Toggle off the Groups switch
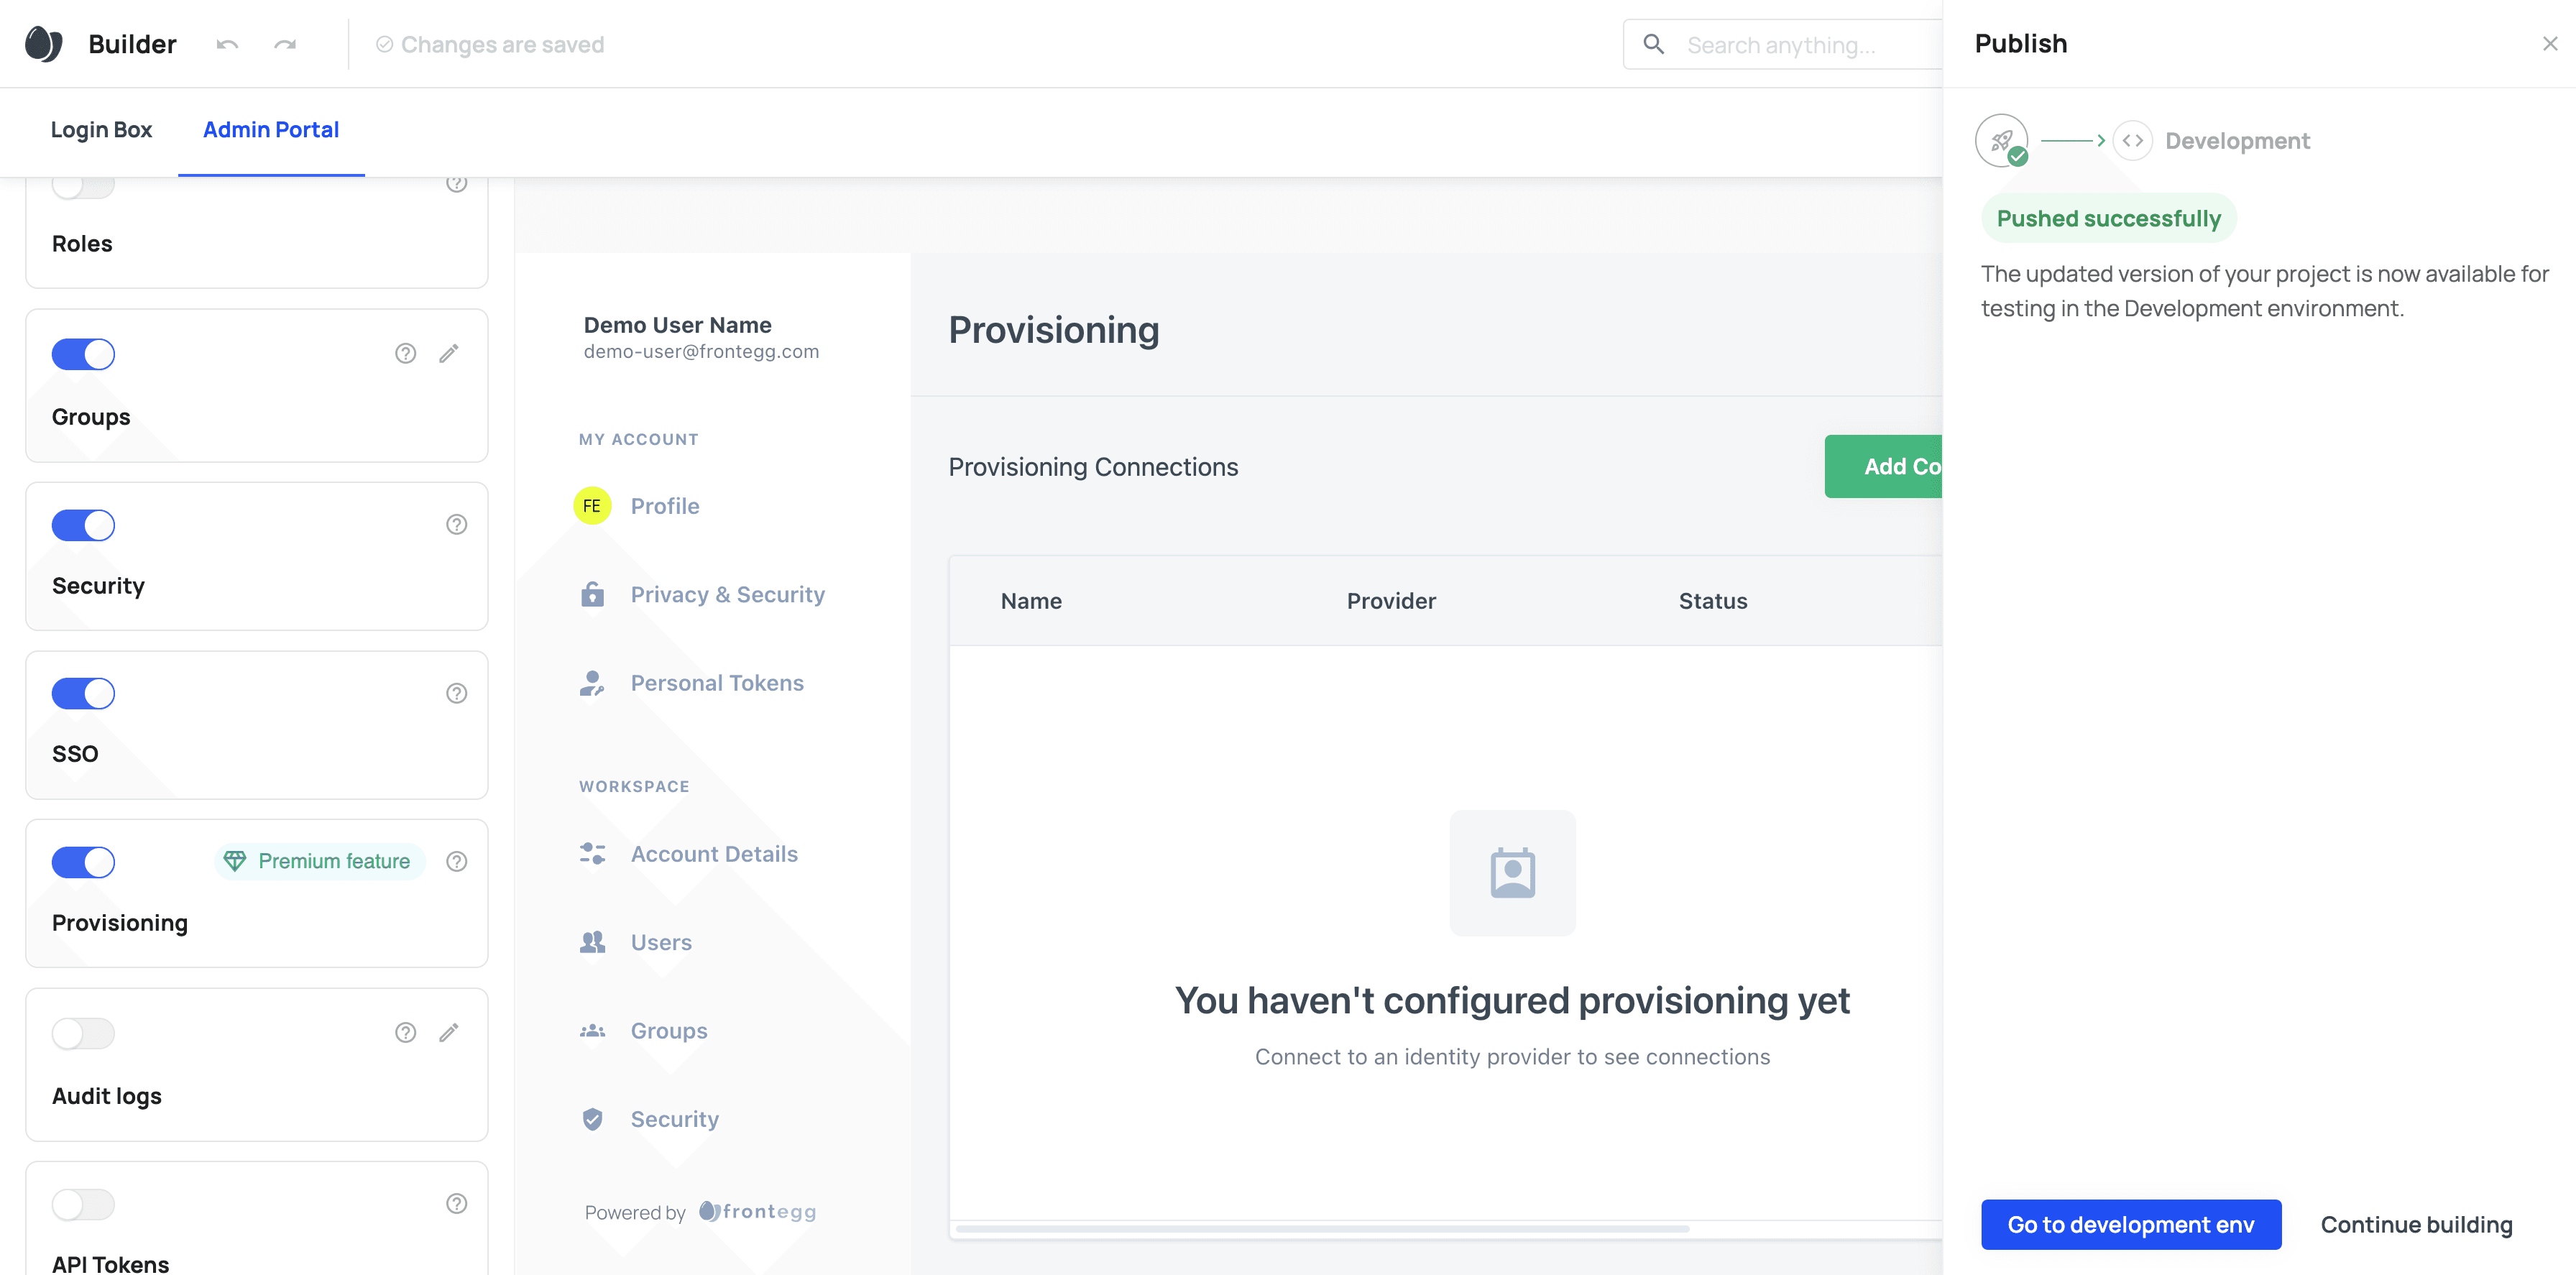Screen dimensions: 2576x1275 pos(83,354)
